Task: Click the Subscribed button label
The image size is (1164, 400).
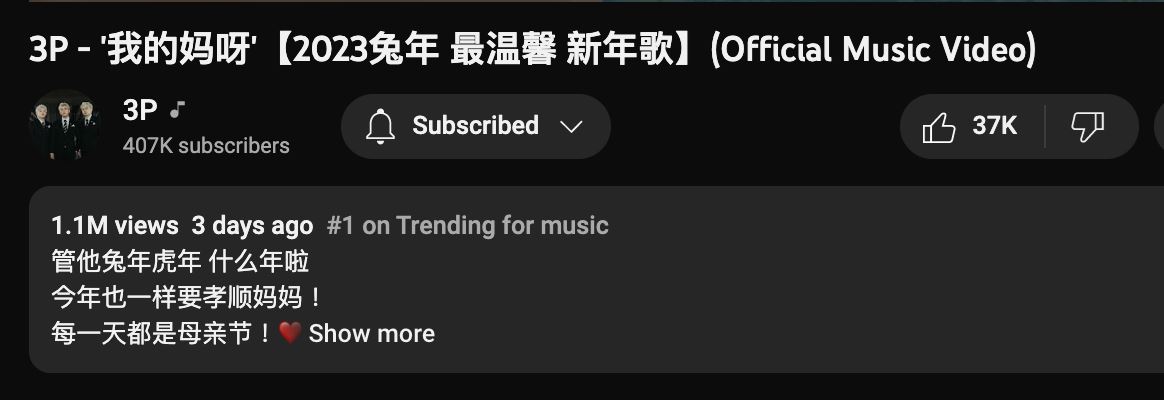Action: tap(475, 125)
